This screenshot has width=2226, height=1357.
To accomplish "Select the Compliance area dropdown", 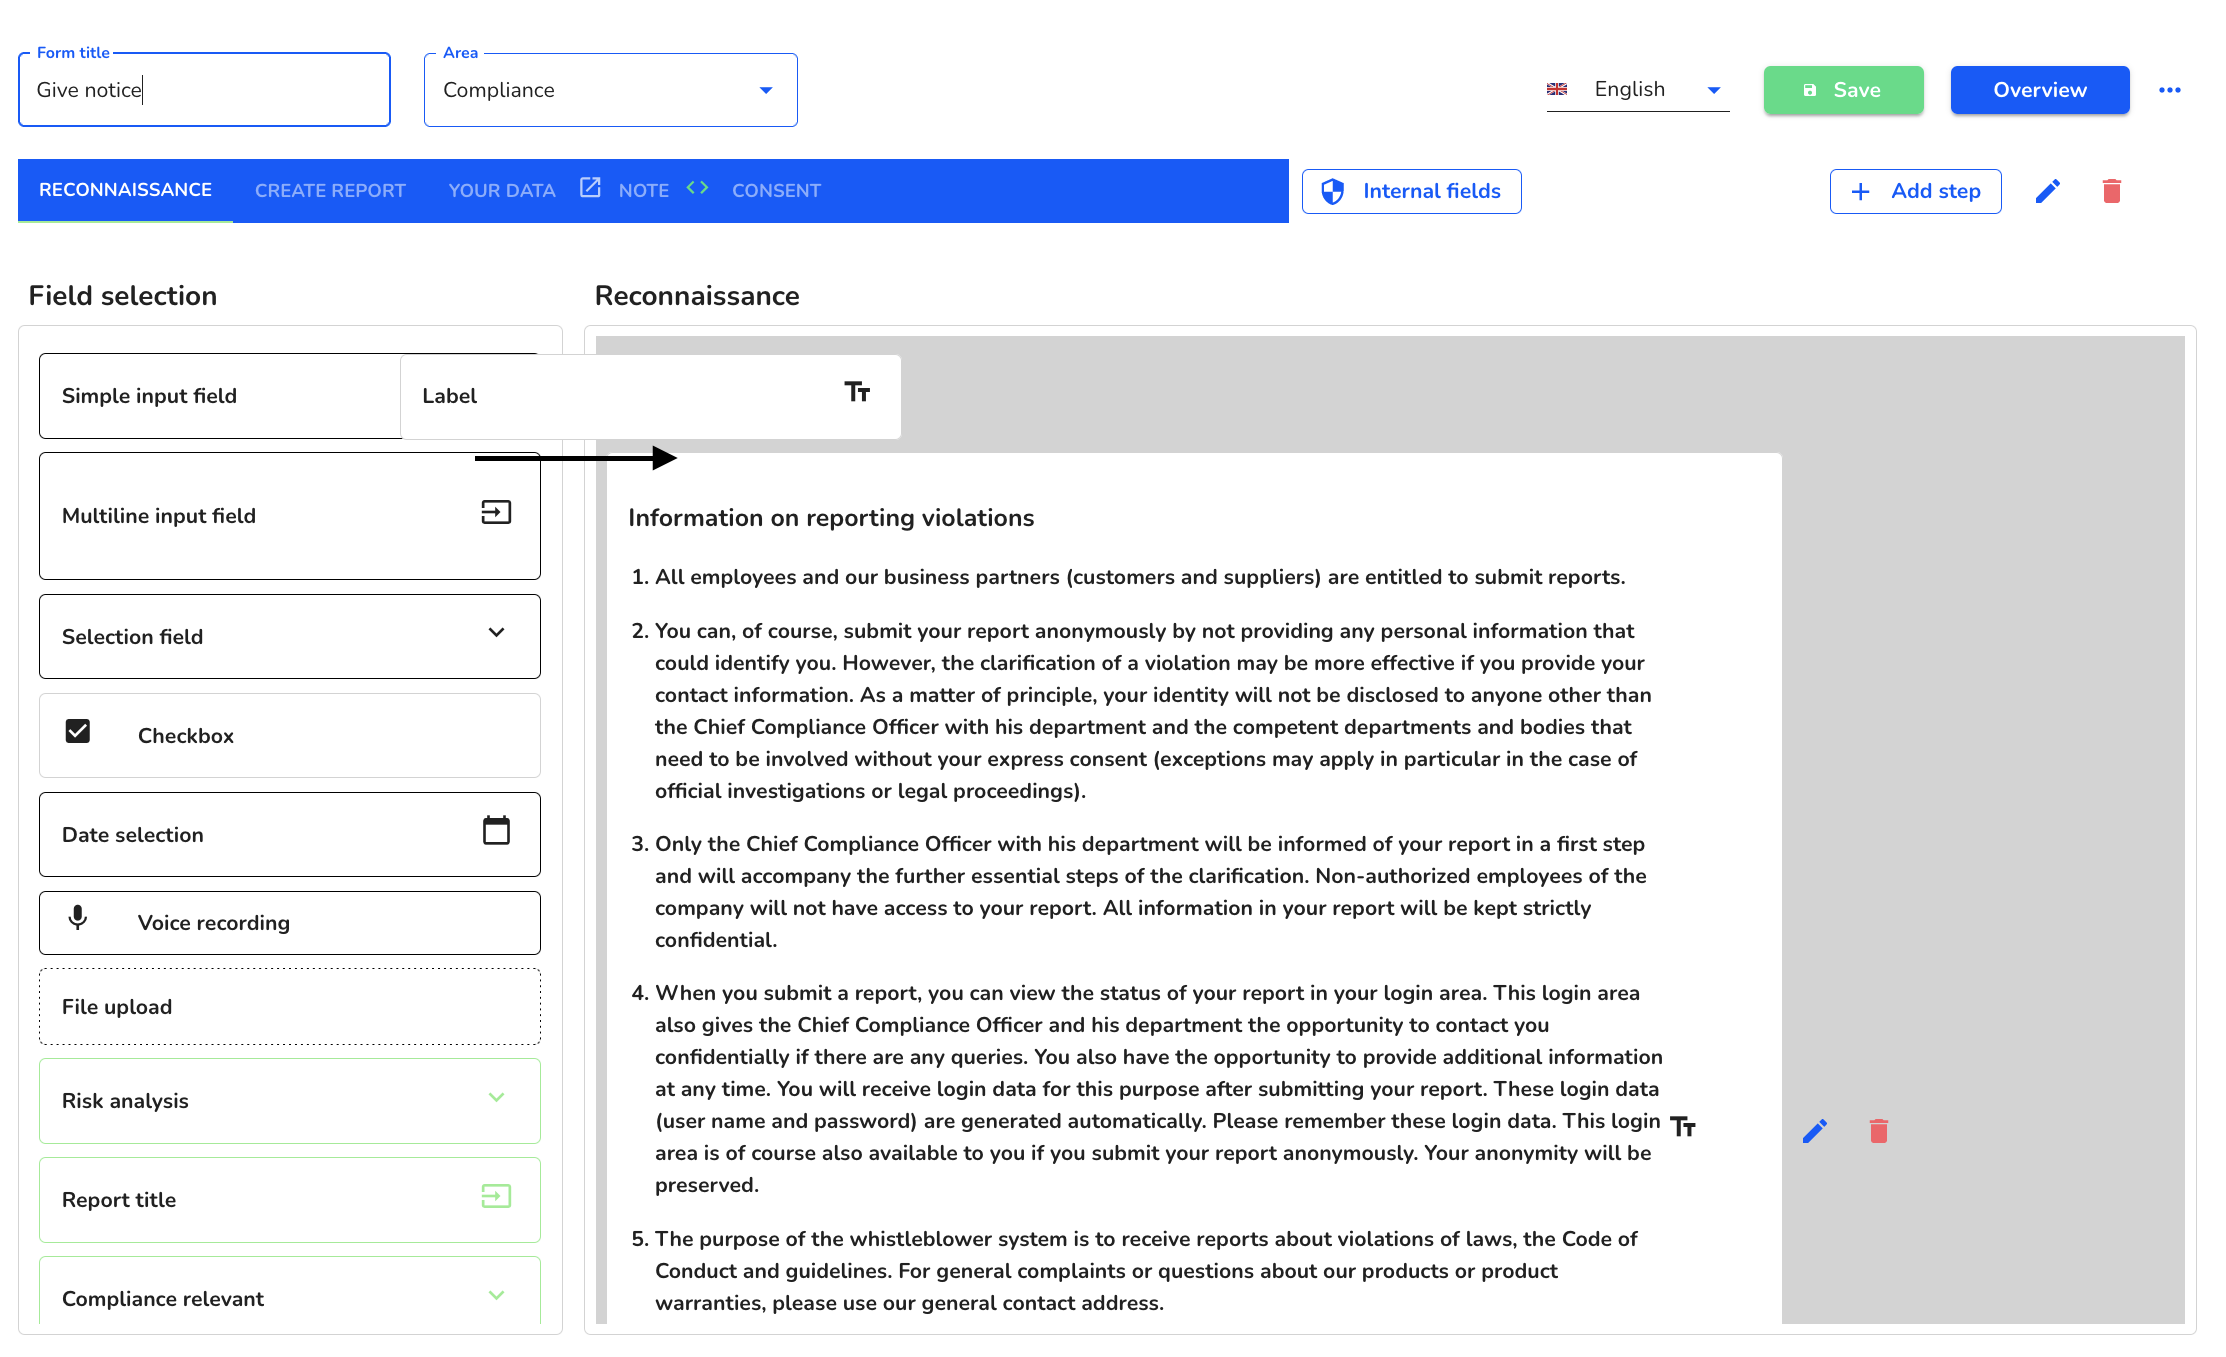I will click(x=609, y=89).
